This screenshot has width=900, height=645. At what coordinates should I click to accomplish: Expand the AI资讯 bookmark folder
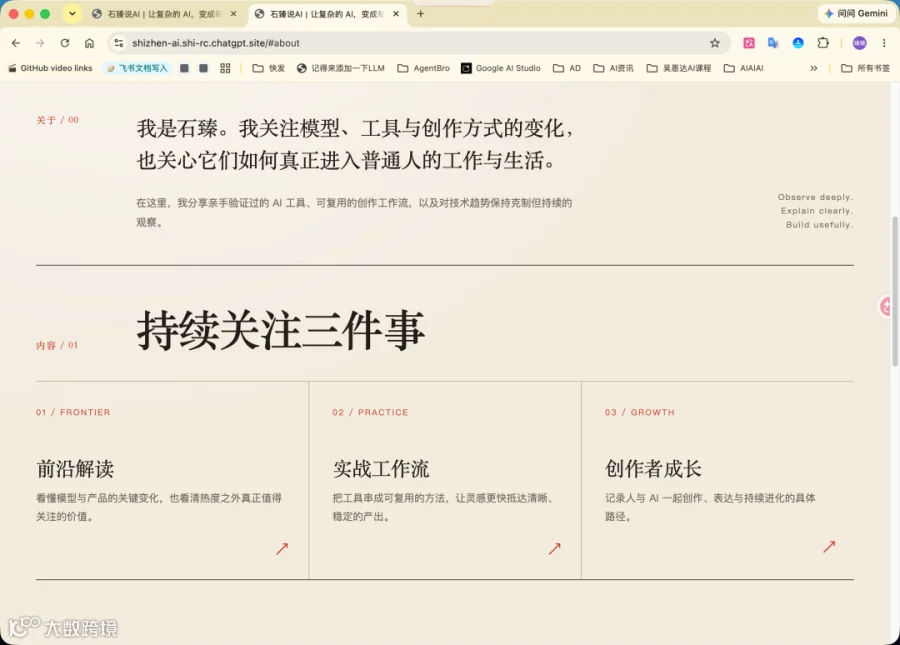tap(614, 68)
